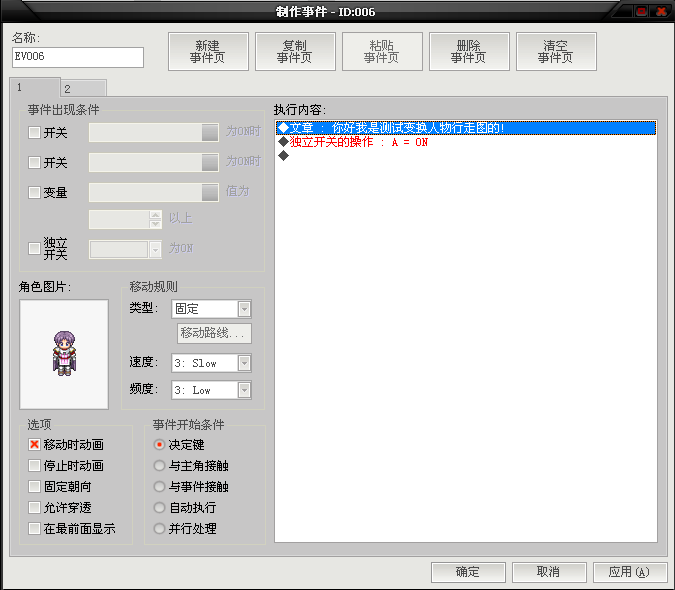Switch to event page tab 2
This screenshot has width=675, height=590.
click(84, 89)
